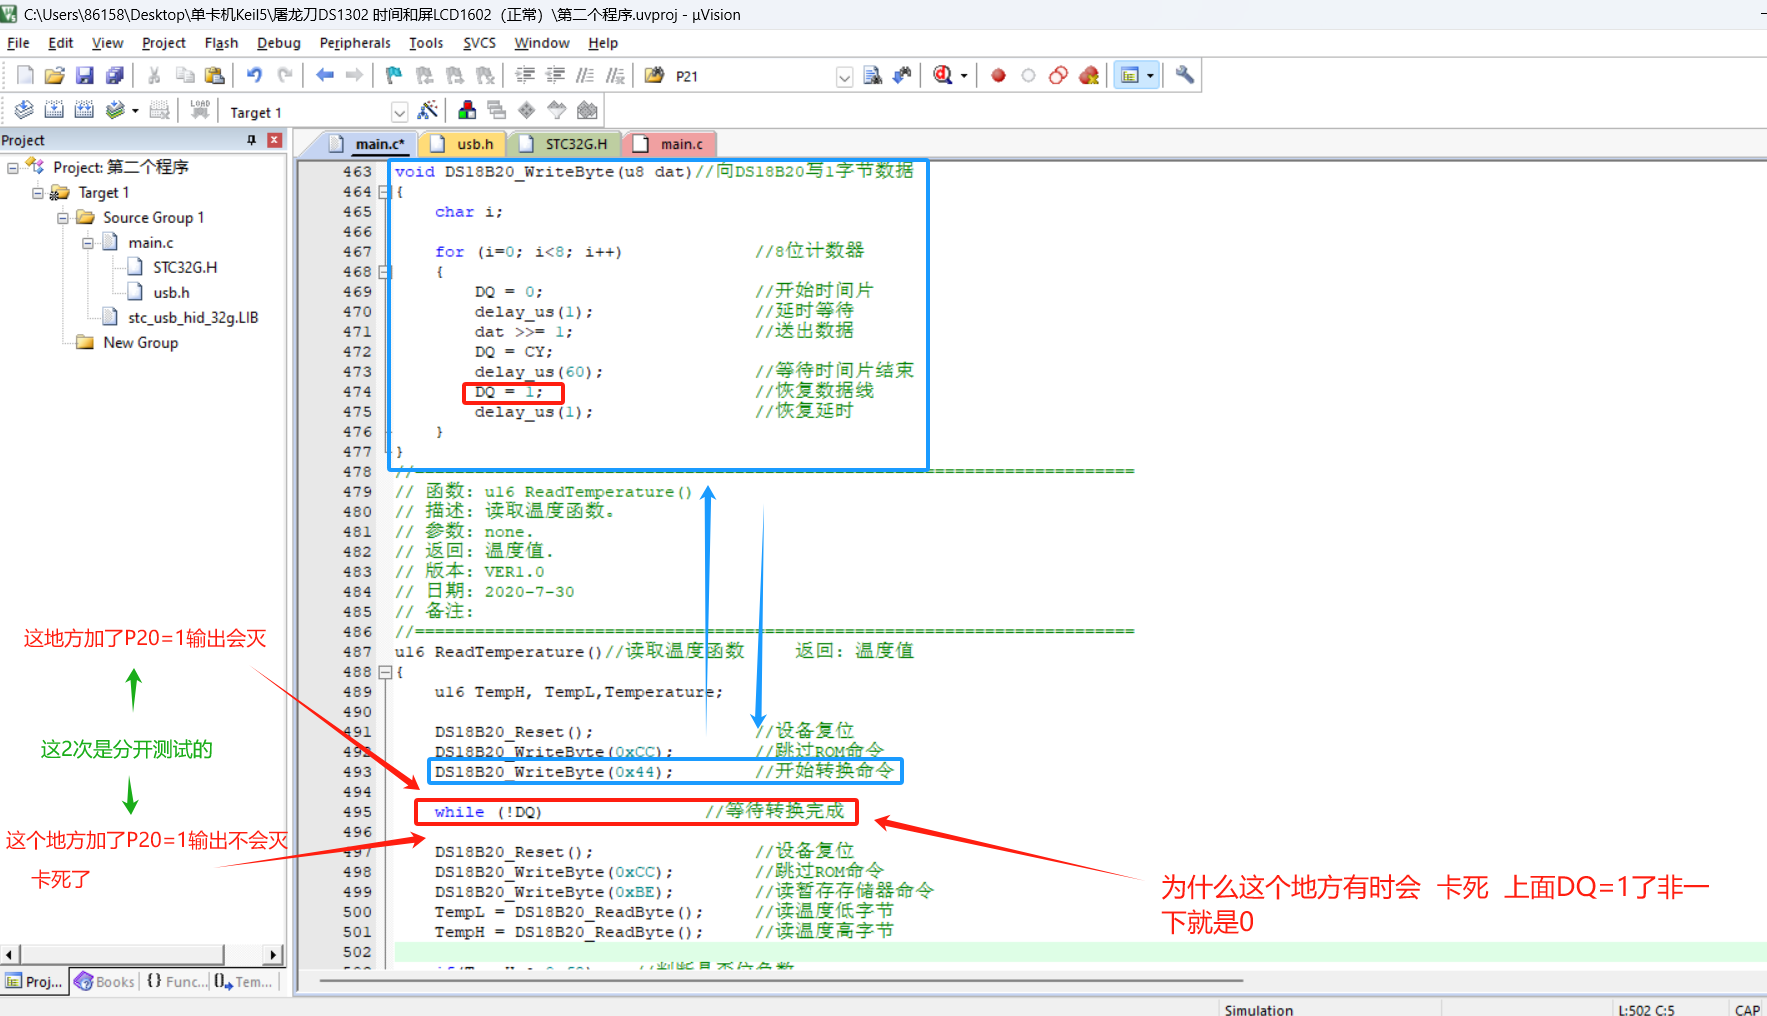Viewport: 1767px width, 1016px height.
Task: Kill all breakpoints icon
Action: click(x=1089, y=75)
